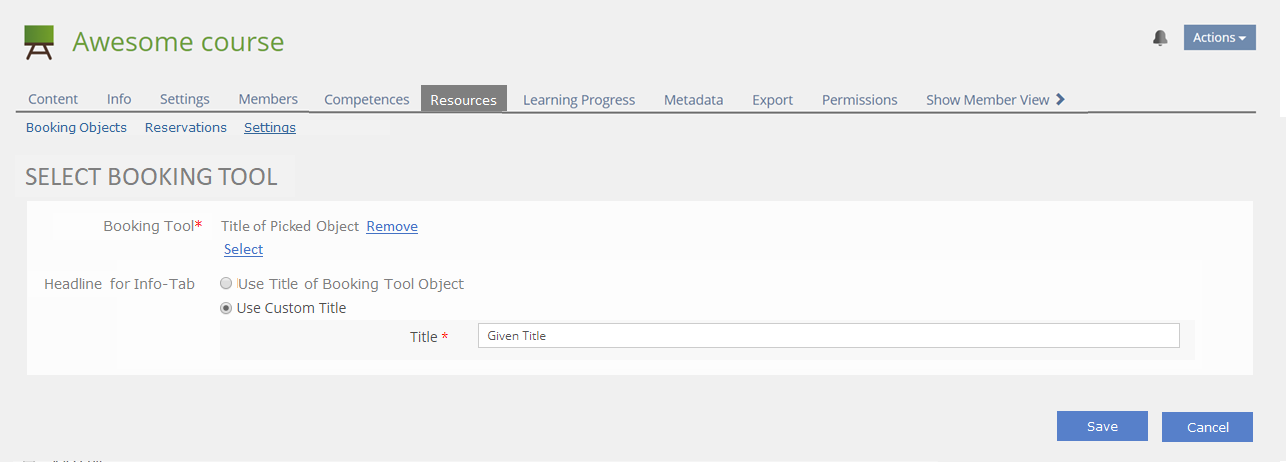Go to Learning Progress tab
The height and width of the screenshot is (462, 1286).
(x=579, y=100)
